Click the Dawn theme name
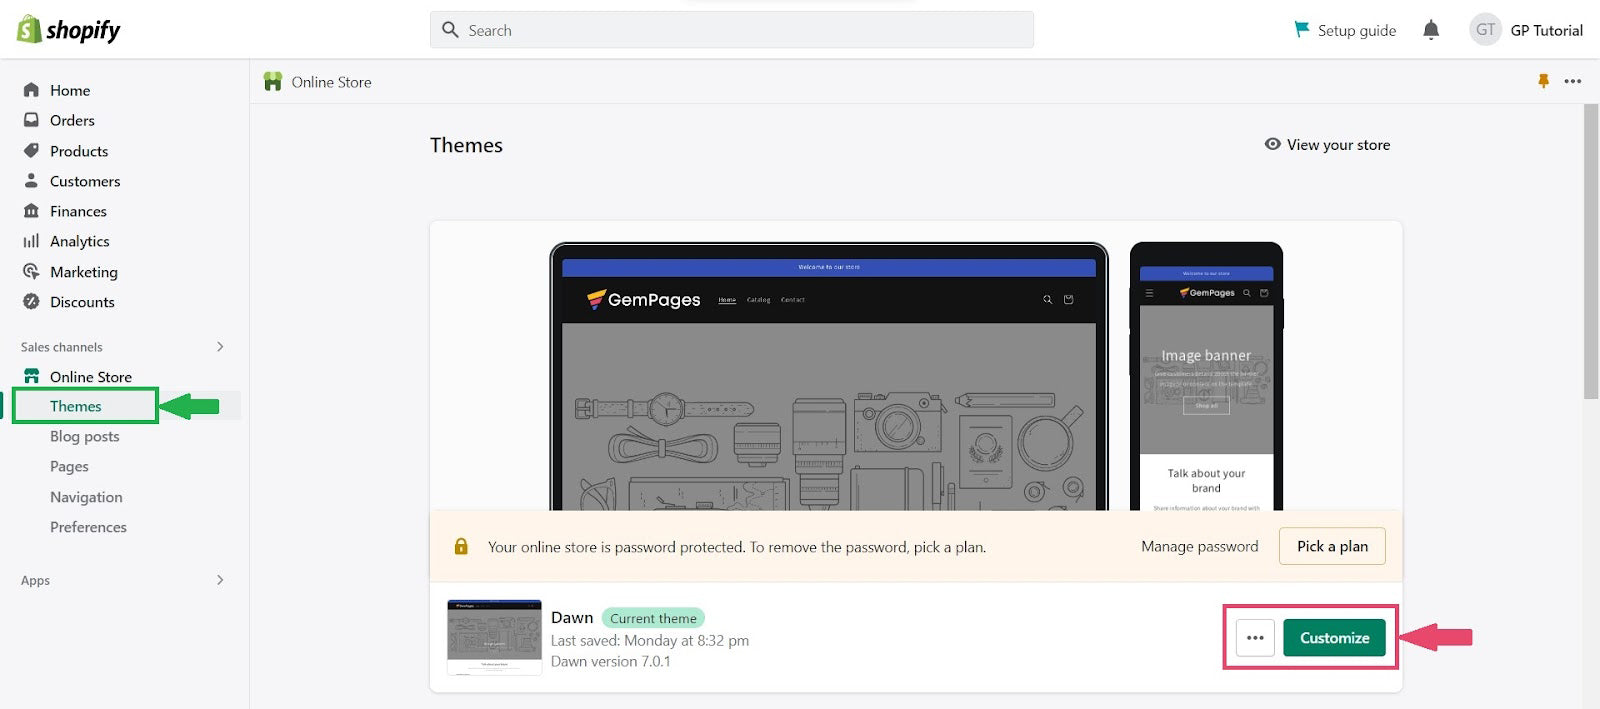The height and width of the screenshot is (709, 1600). [572, 617]
